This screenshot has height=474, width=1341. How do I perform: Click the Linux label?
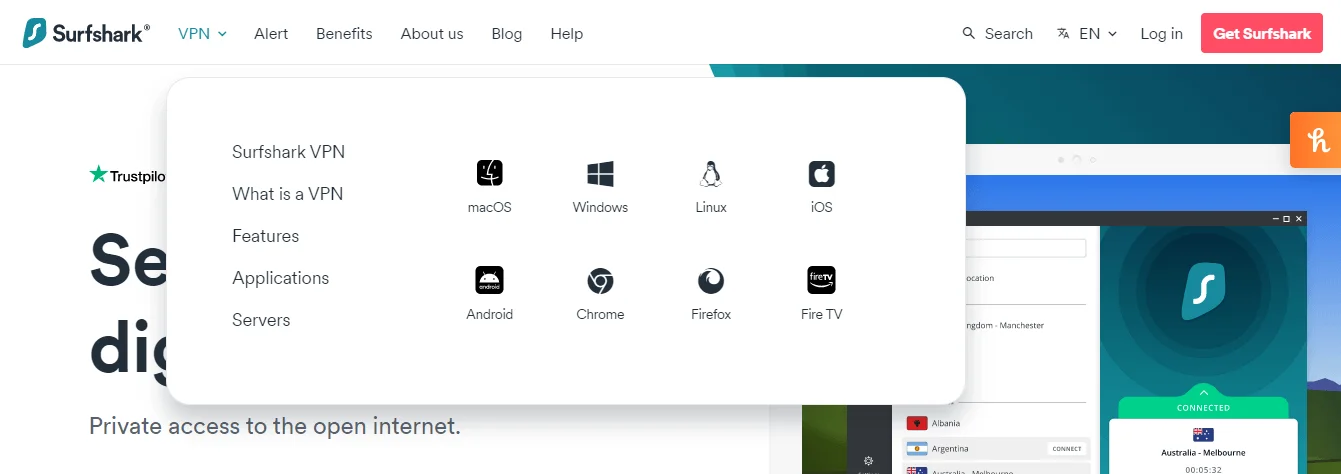(x=711, y=208)
